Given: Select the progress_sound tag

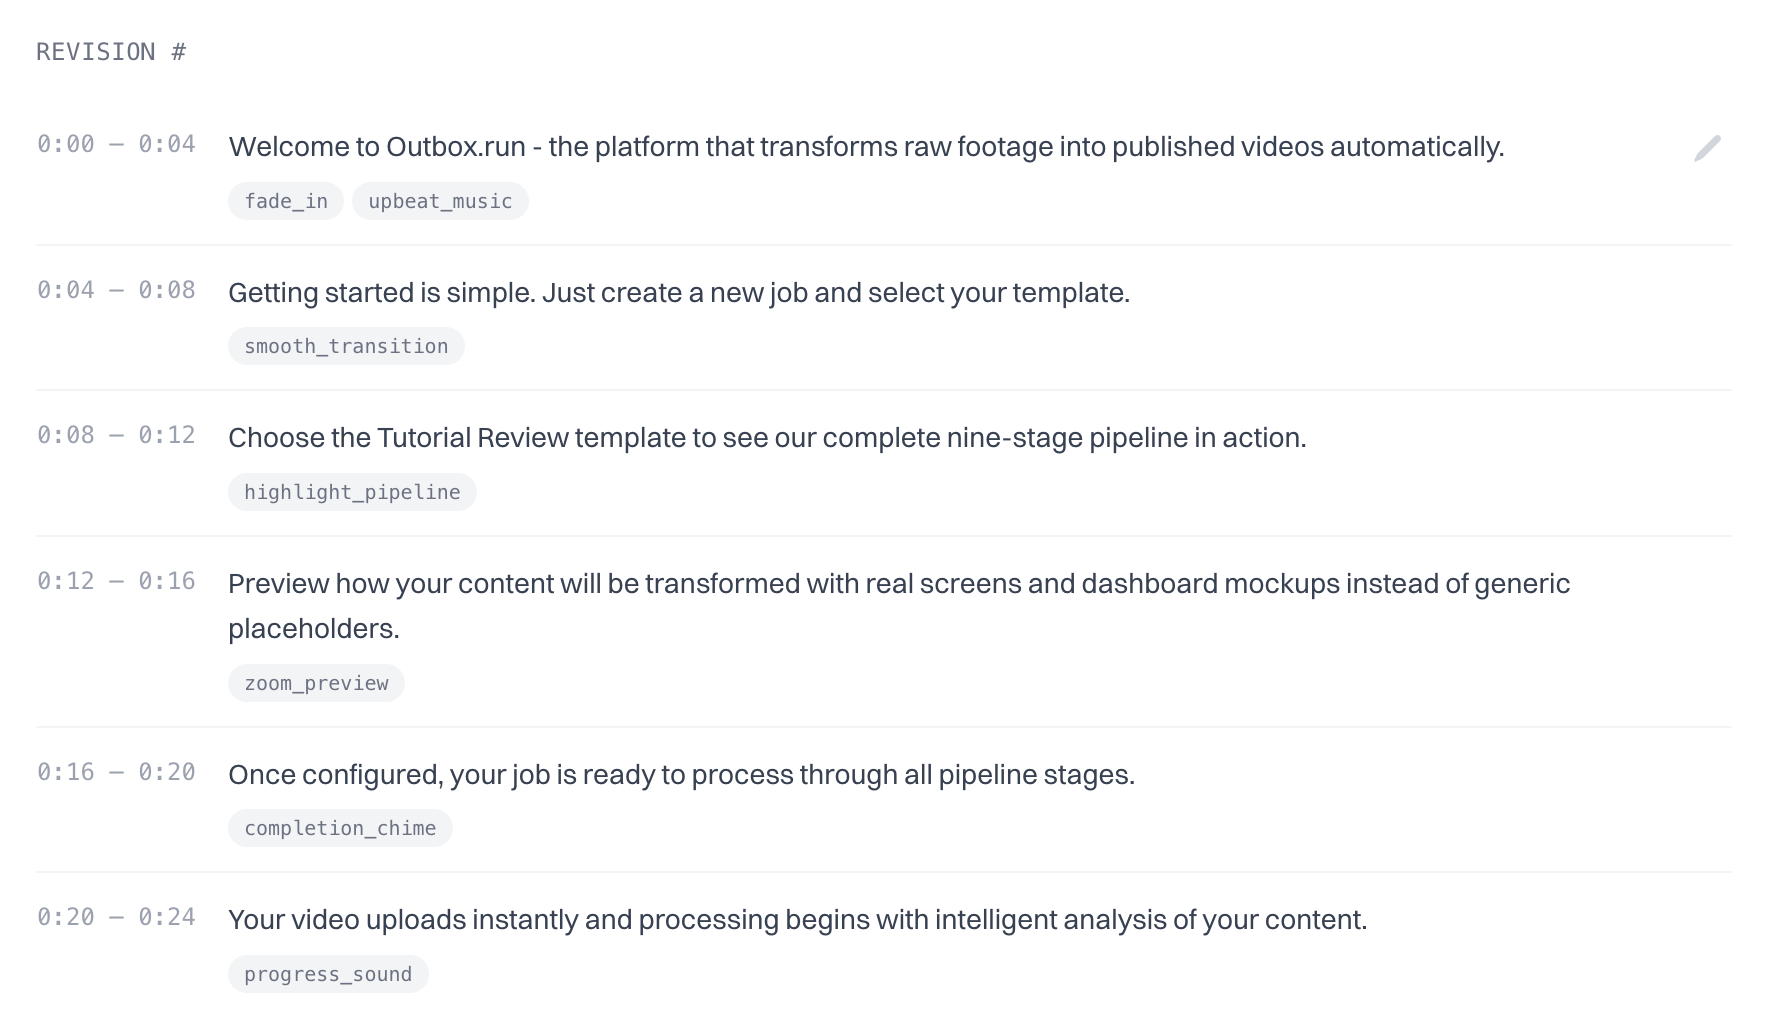Looking at the screenshot, I should coord(328,974).
